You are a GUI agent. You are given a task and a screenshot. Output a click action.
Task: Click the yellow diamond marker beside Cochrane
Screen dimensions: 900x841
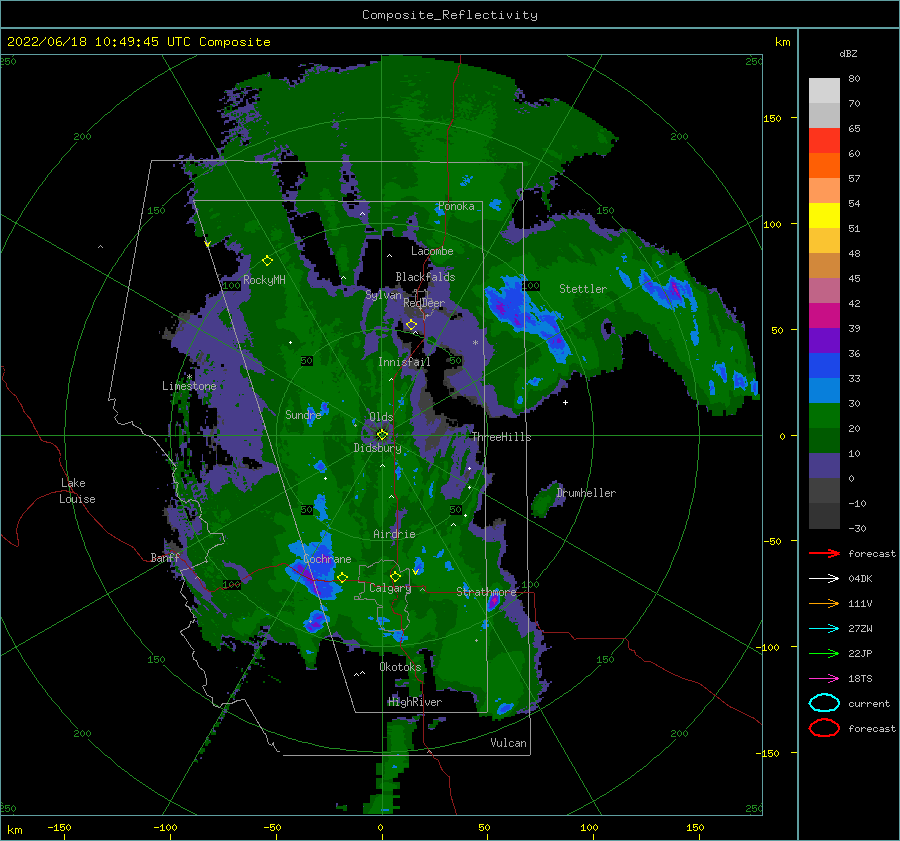pos(342,578)
